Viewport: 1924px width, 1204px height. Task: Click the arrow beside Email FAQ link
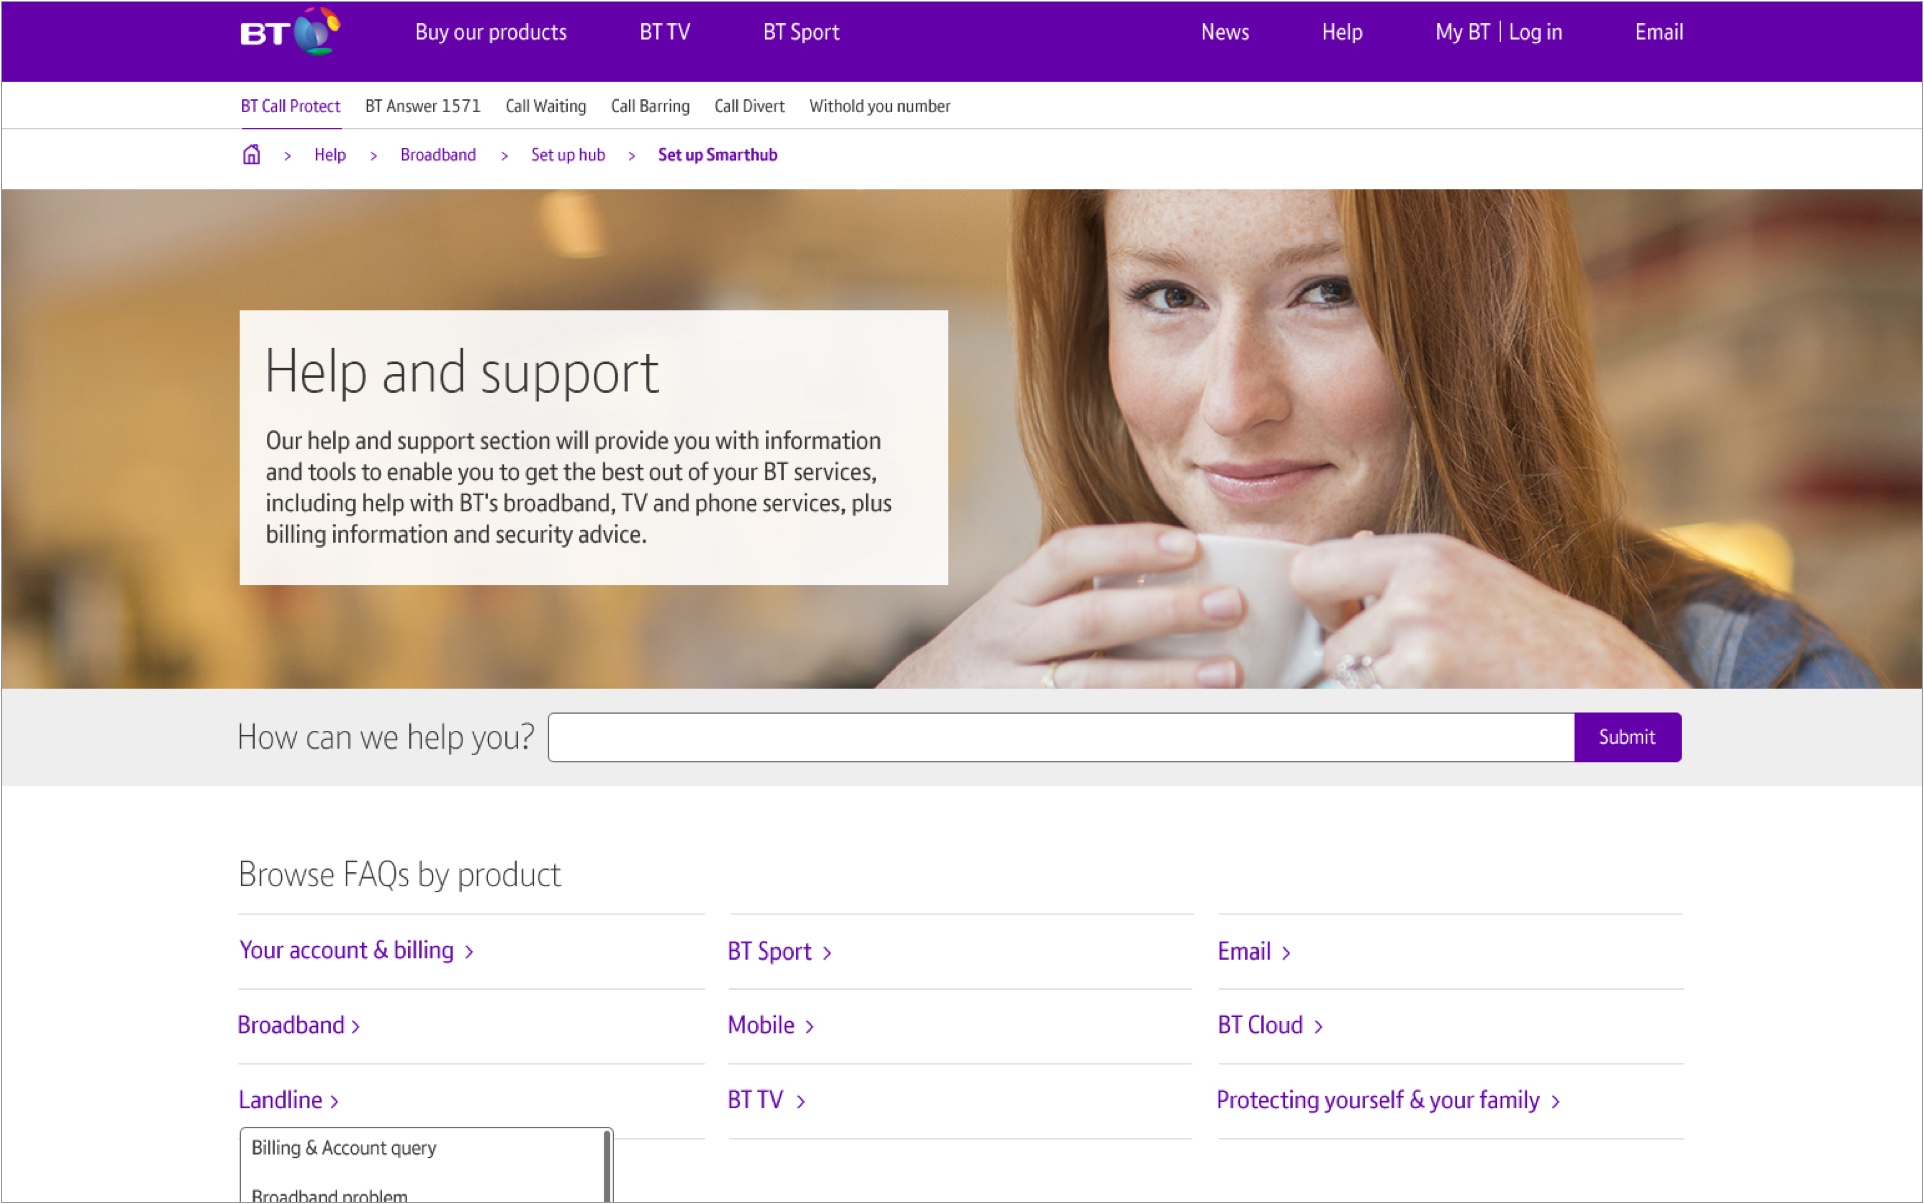pyautogui.click(x=1286, y=953)
